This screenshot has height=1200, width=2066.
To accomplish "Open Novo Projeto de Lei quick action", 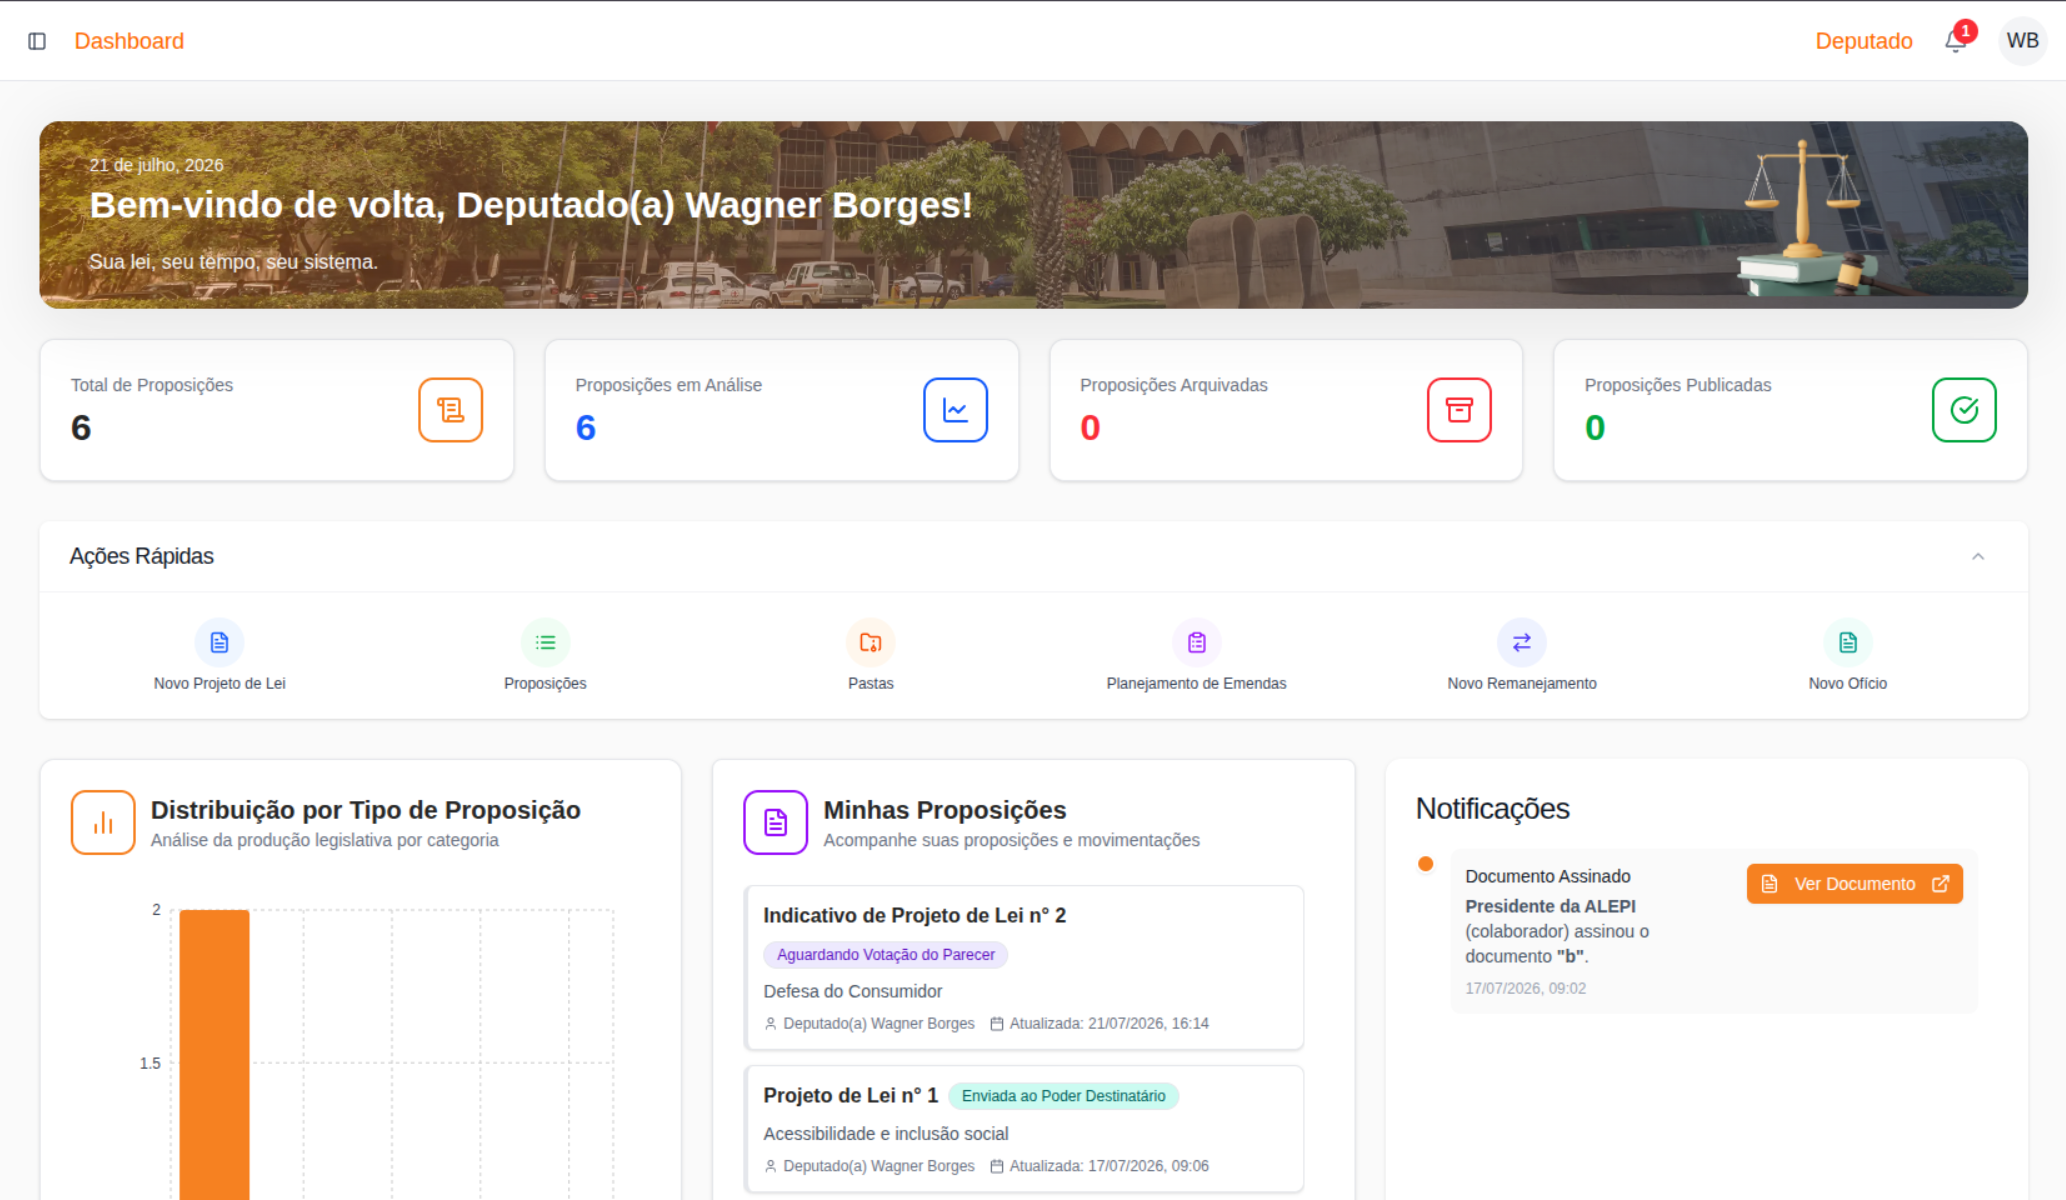I will pos(220,656).
